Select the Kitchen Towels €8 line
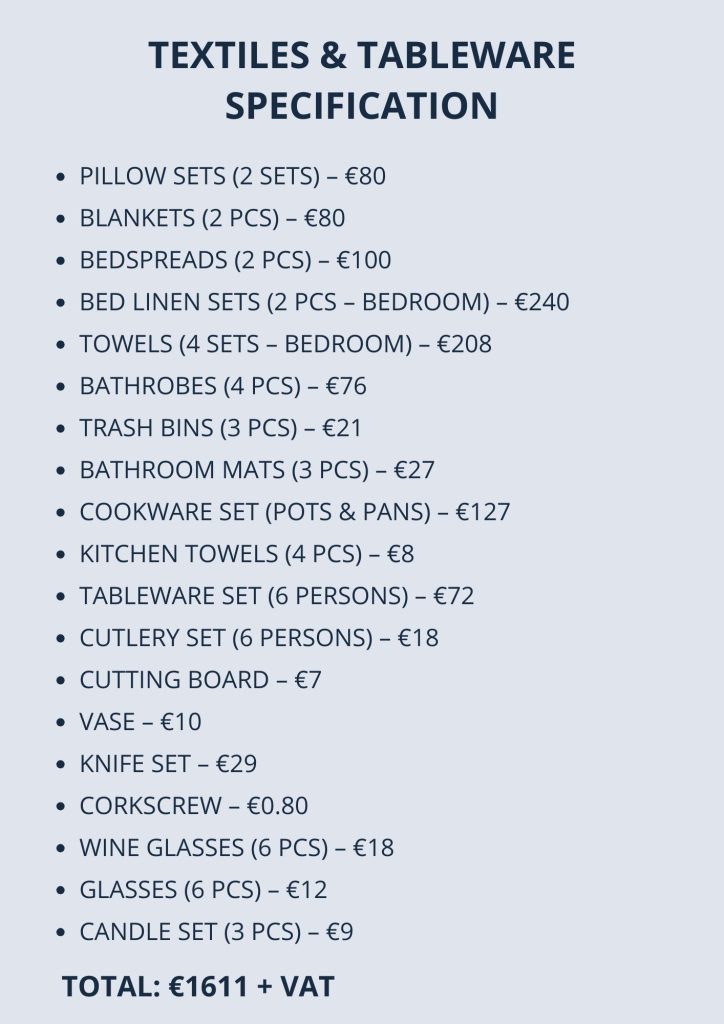The image size is (724, 1024). [x=246, y=555]
